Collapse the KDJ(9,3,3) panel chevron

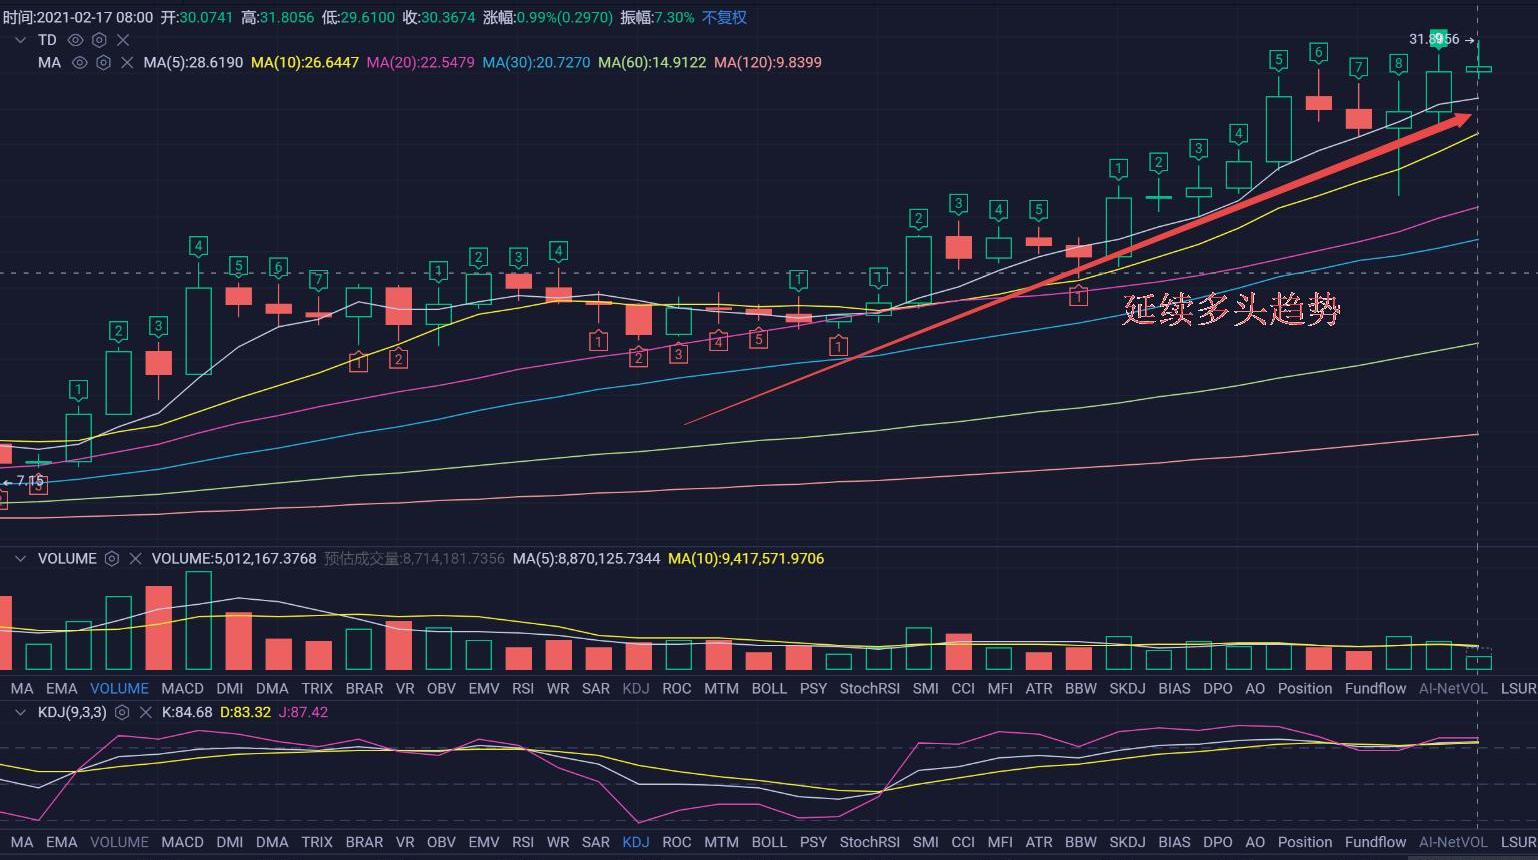click(x=19, y=713)
